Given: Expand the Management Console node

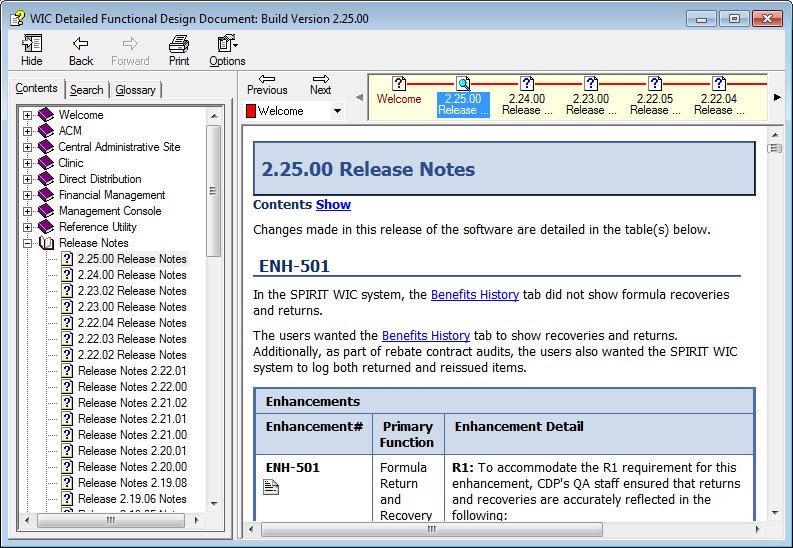Looking at the screenshot, I should (x=27, y=211).
